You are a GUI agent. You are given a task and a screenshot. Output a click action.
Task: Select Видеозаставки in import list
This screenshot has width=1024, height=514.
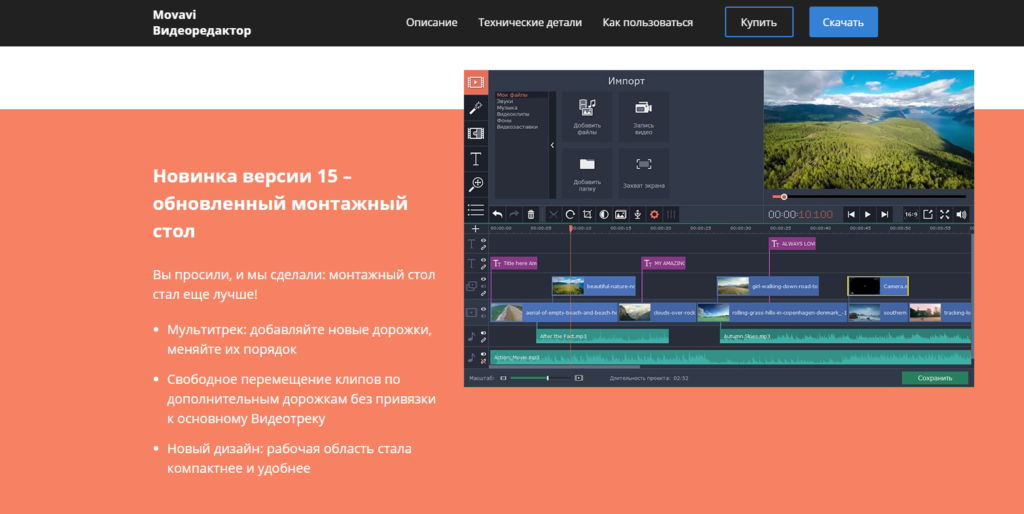pyautogui.click(x=517, y=127)
